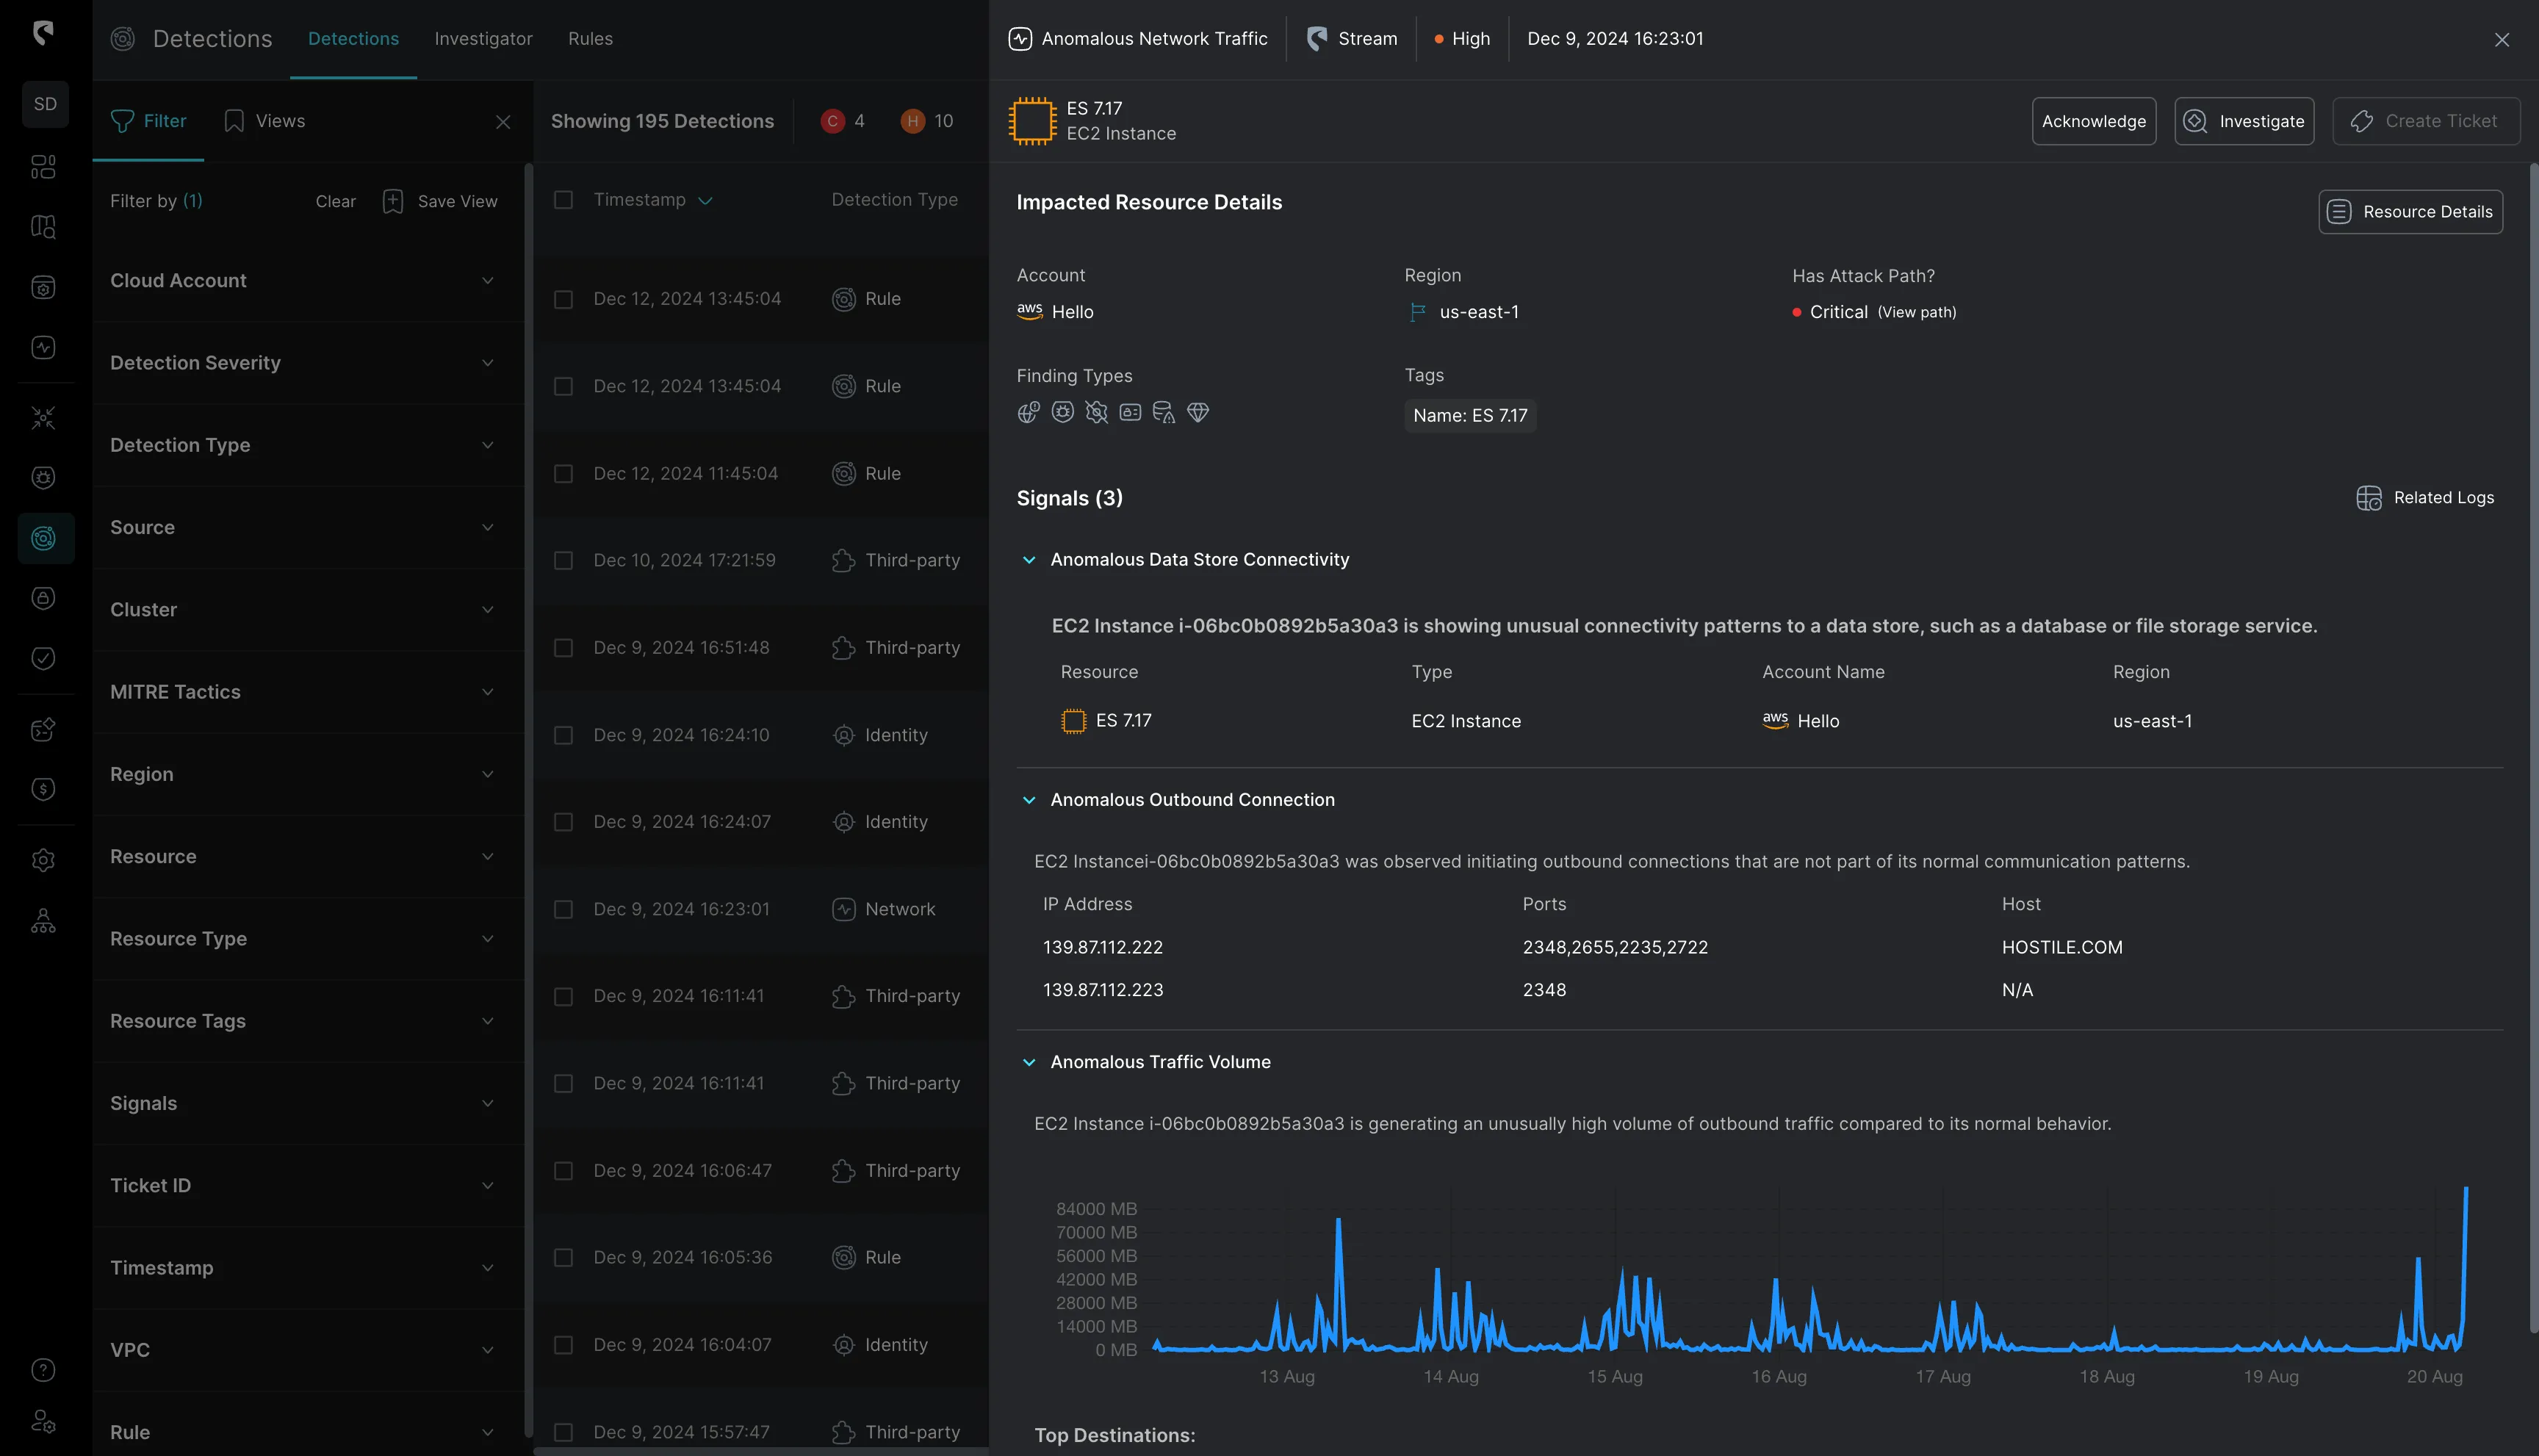Click the Name: ES 7.17 tag
The width and height of the screenshot is (2539, 1456).
click(1470, 415)
